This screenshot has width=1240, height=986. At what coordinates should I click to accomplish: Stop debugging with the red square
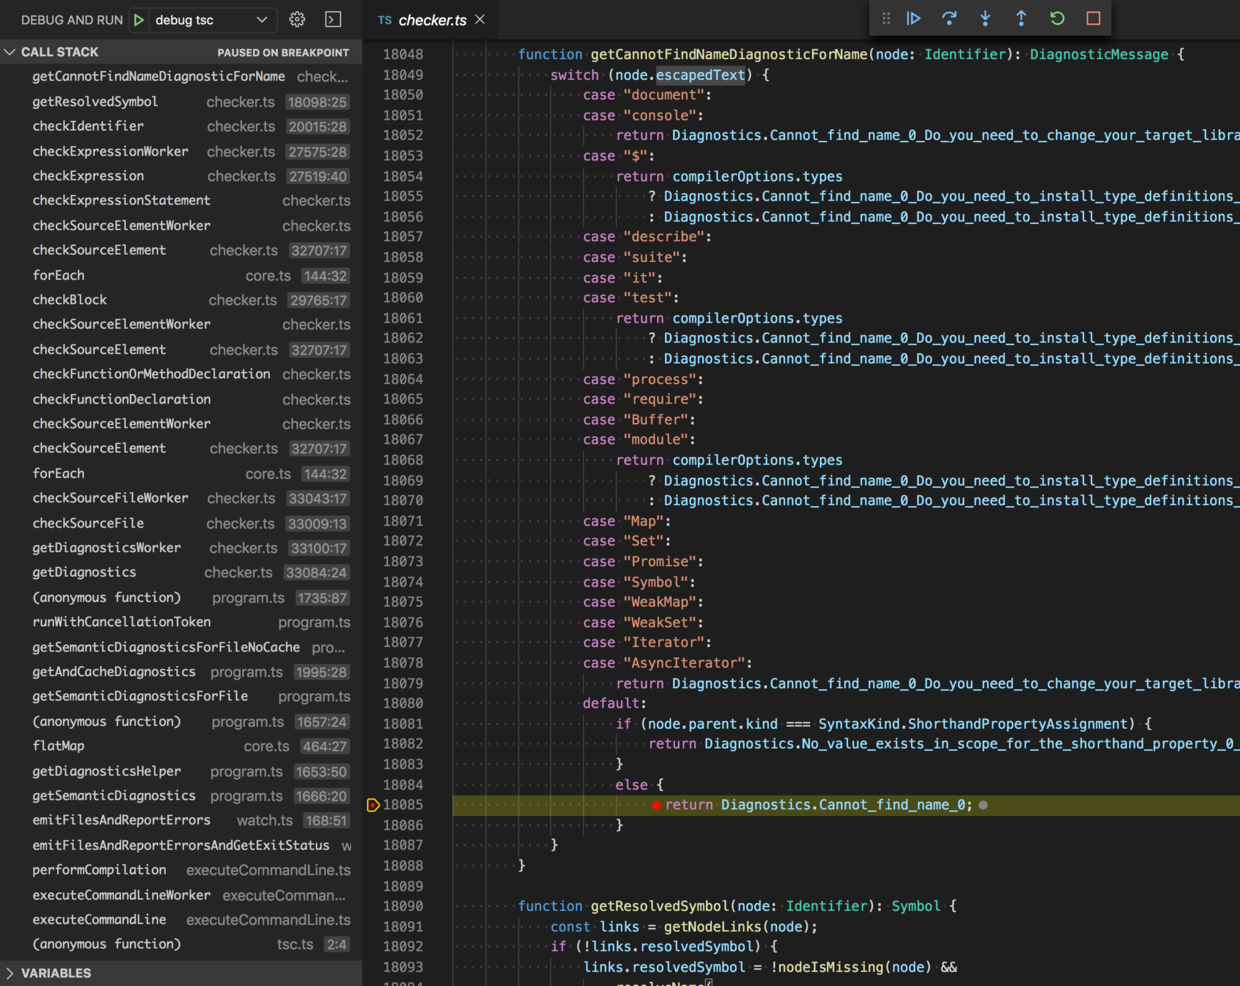[1093, 18]
